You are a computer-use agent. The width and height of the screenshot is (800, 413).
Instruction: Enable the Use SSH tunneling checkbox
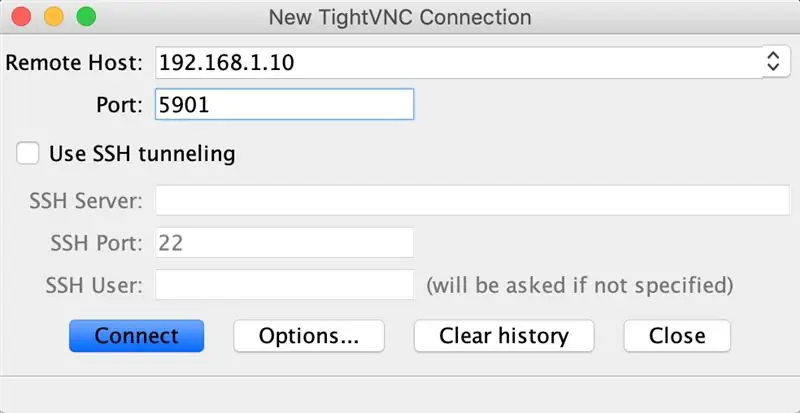(28, 154)
